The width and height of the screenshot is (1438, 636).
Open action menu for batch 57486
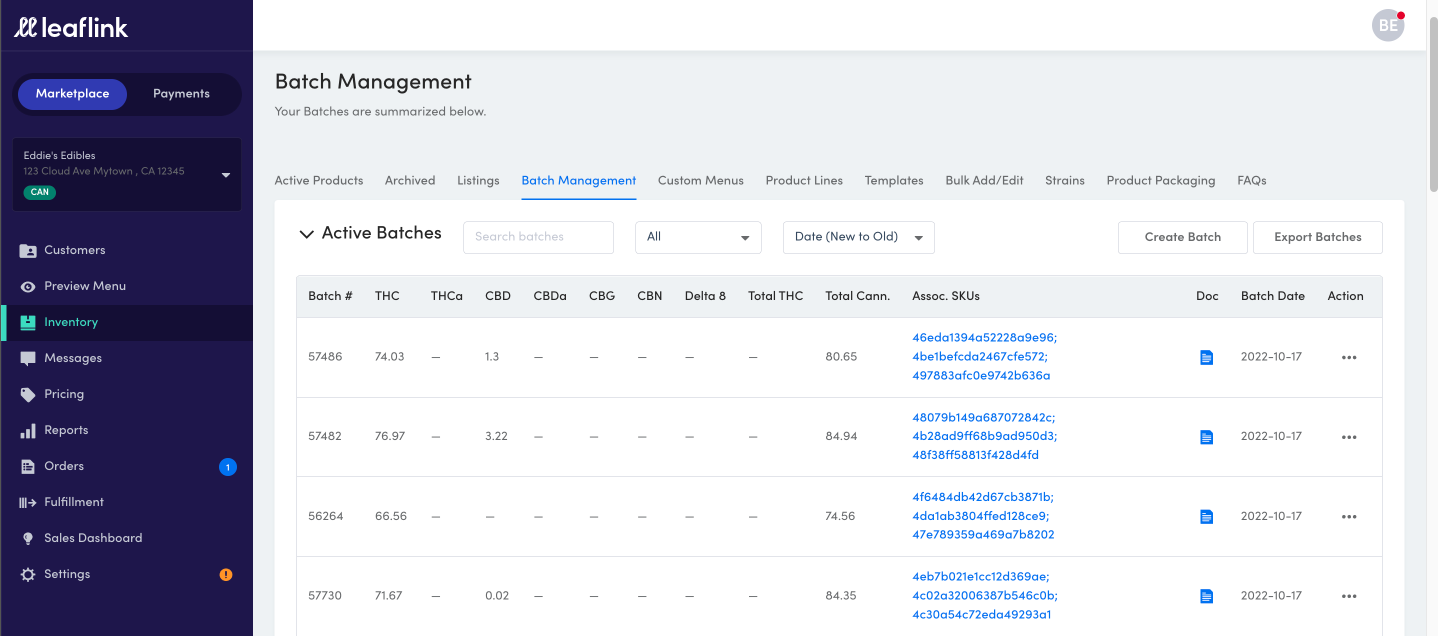[x=1349, y=357]
